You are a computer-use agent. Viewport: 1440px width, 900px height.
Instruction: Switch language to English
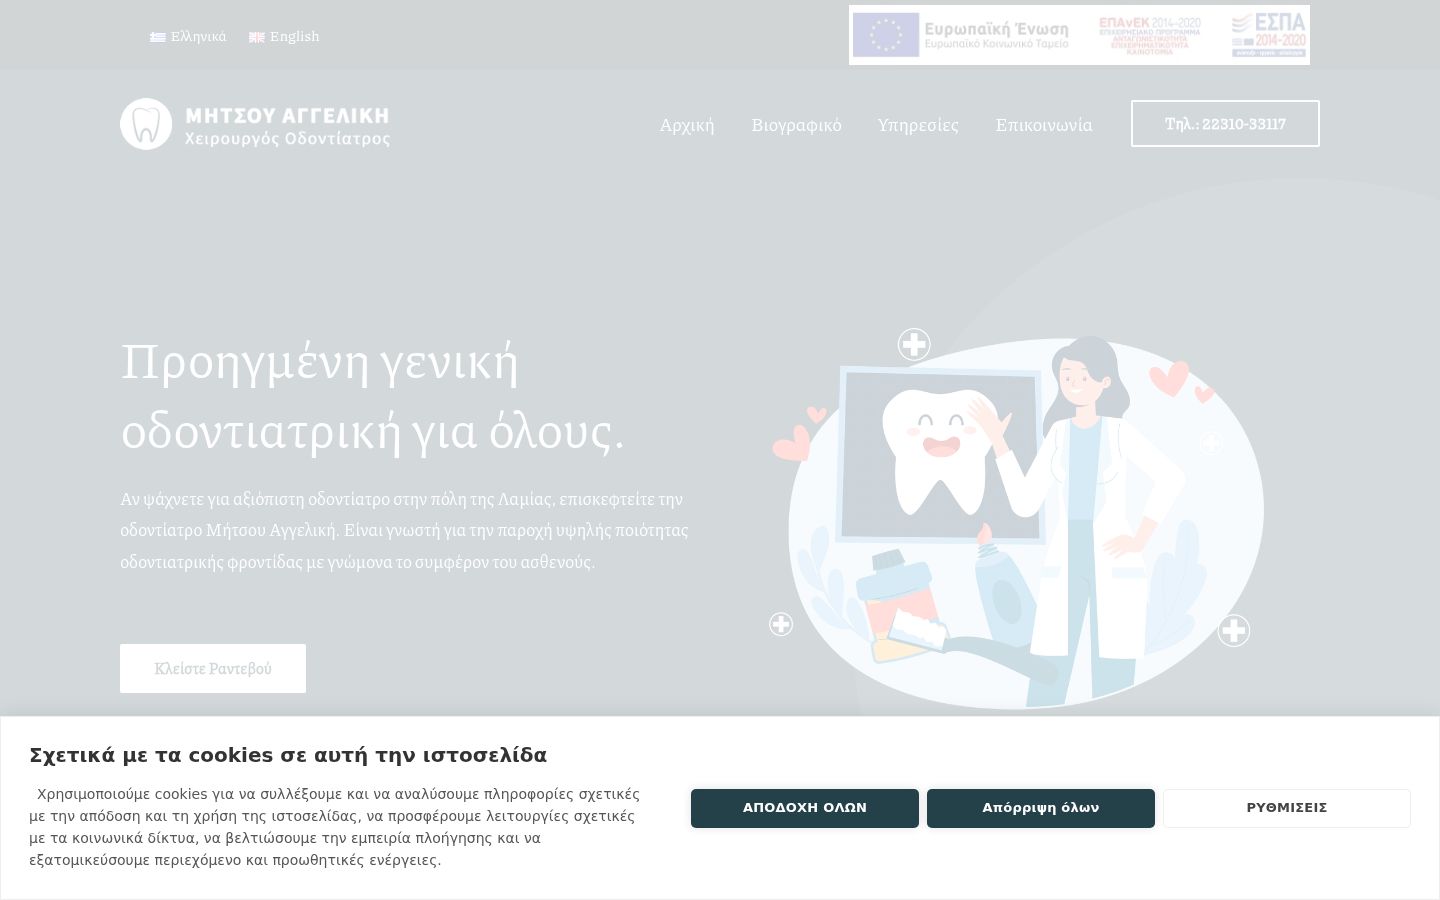[x=284, y=37]
